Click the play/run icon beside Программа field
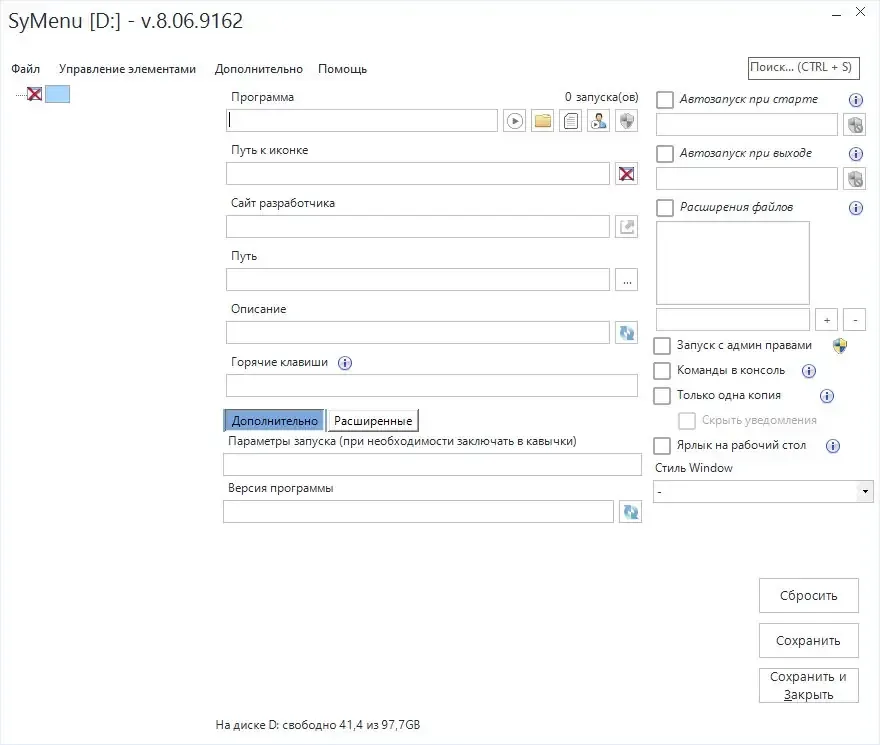Image resolution: width=880 pixels, height=745 pixels. [x=515, y=121]
